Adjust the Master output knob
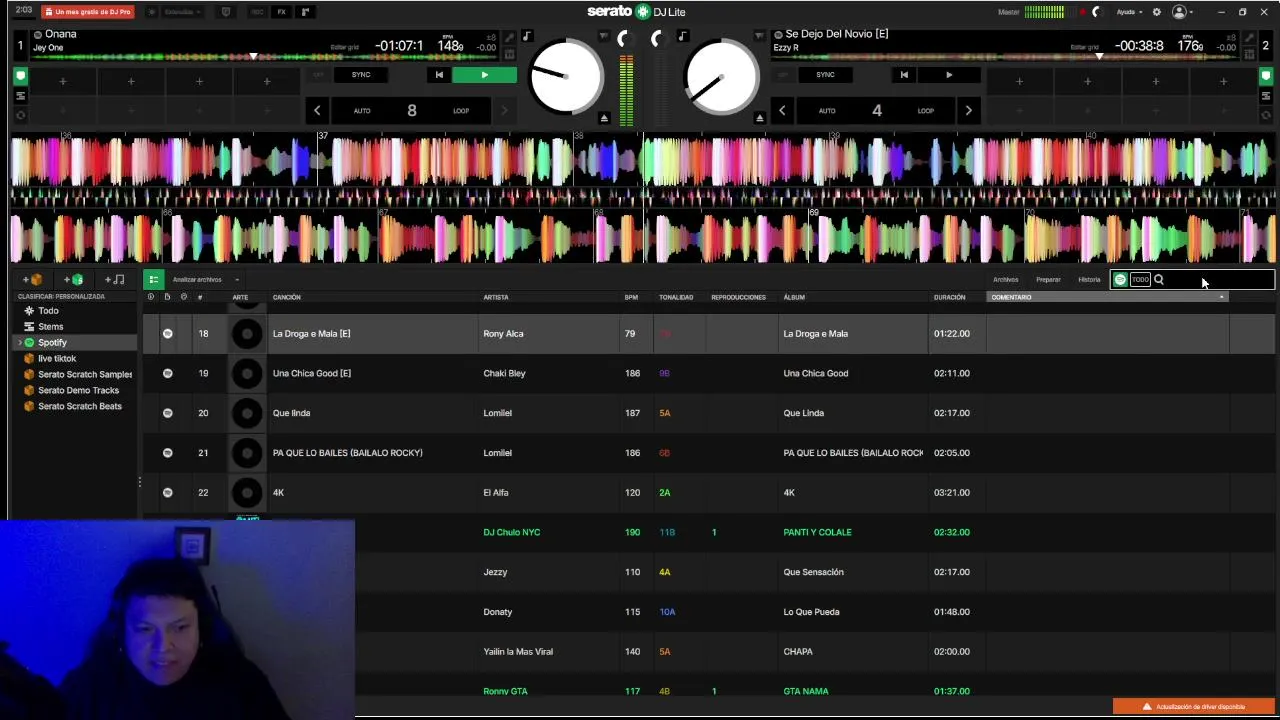 1096,12
